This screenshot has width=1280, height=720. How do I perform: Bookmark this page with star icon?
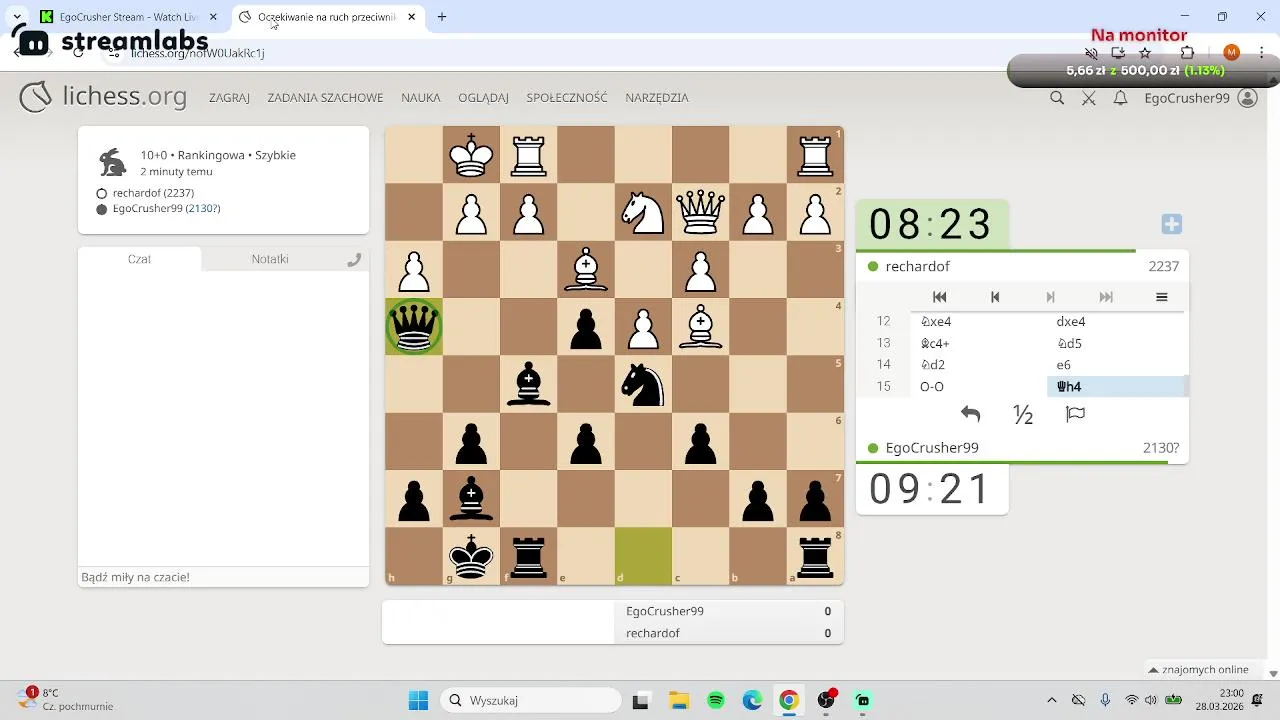[x=1146, y=52]
